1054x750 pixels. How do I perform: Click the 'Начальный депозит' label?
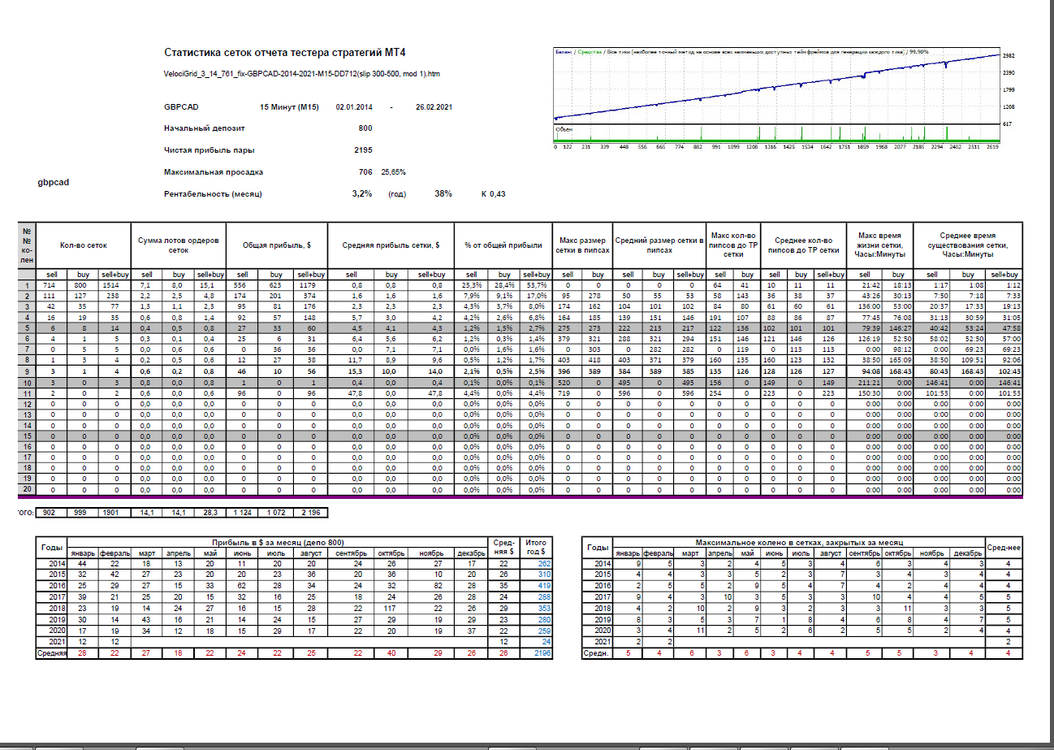tap(204, 128)
